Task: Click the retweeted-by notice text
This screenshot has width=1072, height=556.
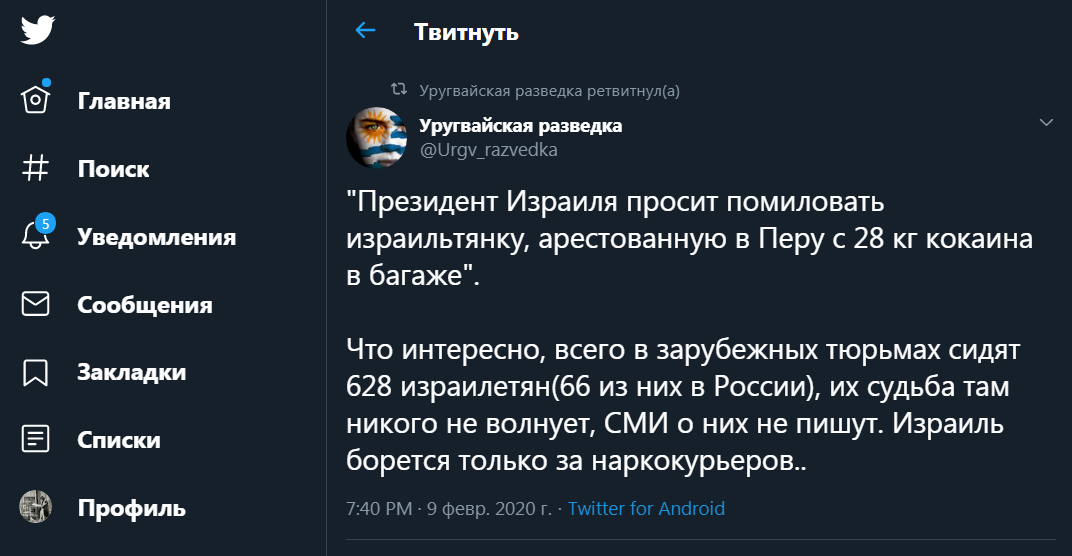Action: [x=550, y=91]
